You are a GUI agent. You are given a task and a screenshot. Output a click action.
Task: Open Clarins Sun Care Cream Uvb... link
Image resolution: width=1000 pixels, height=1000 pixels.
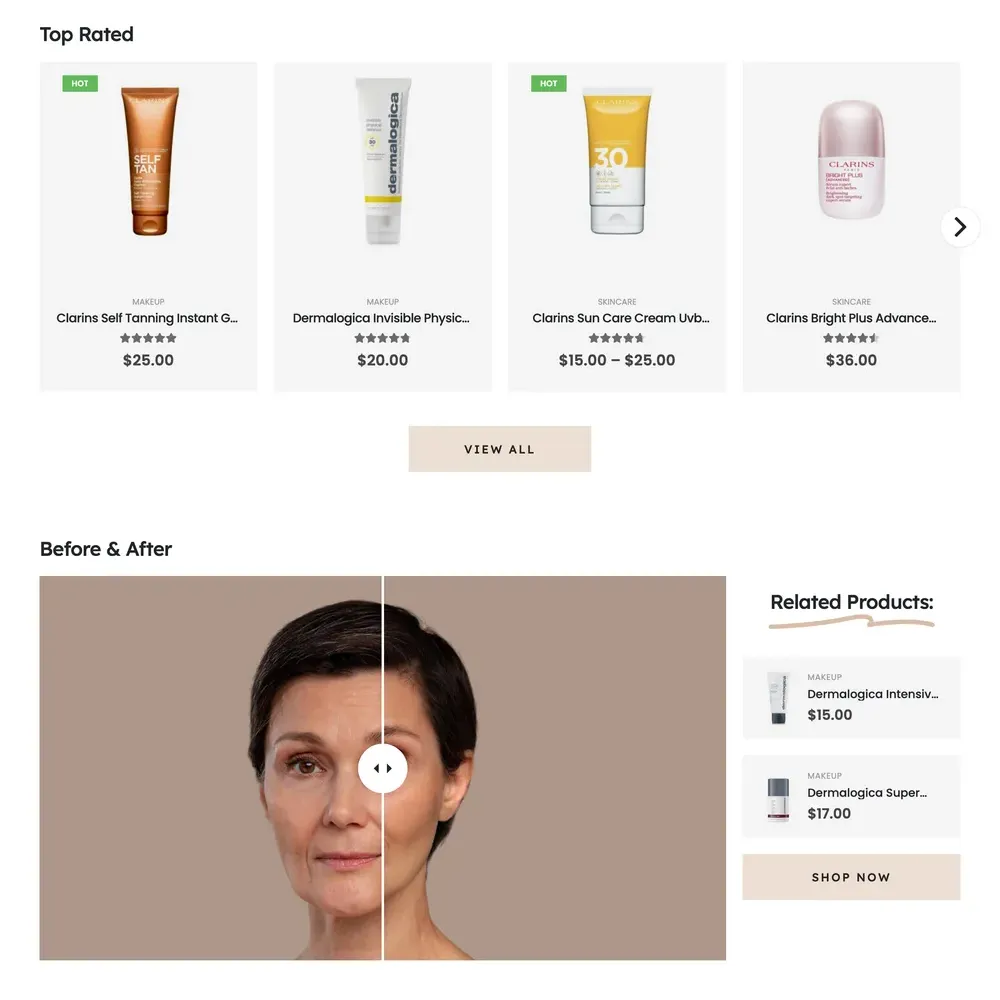pos(621,318)
